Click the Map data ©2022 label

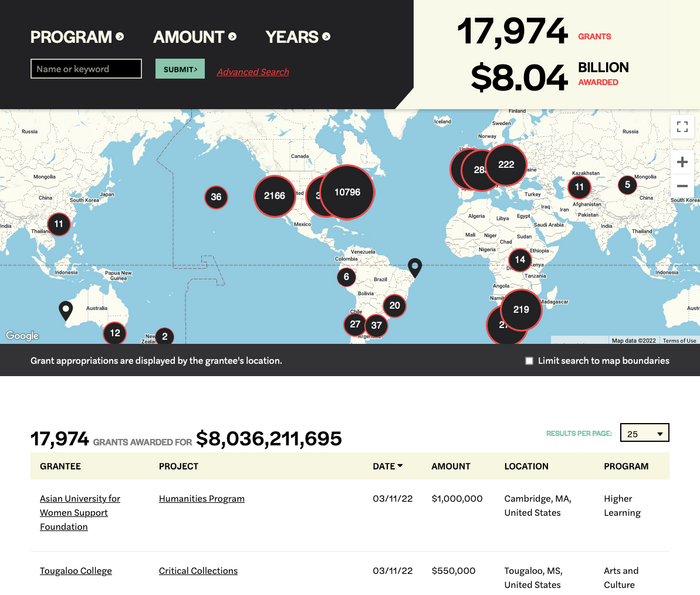coord(633,341)
